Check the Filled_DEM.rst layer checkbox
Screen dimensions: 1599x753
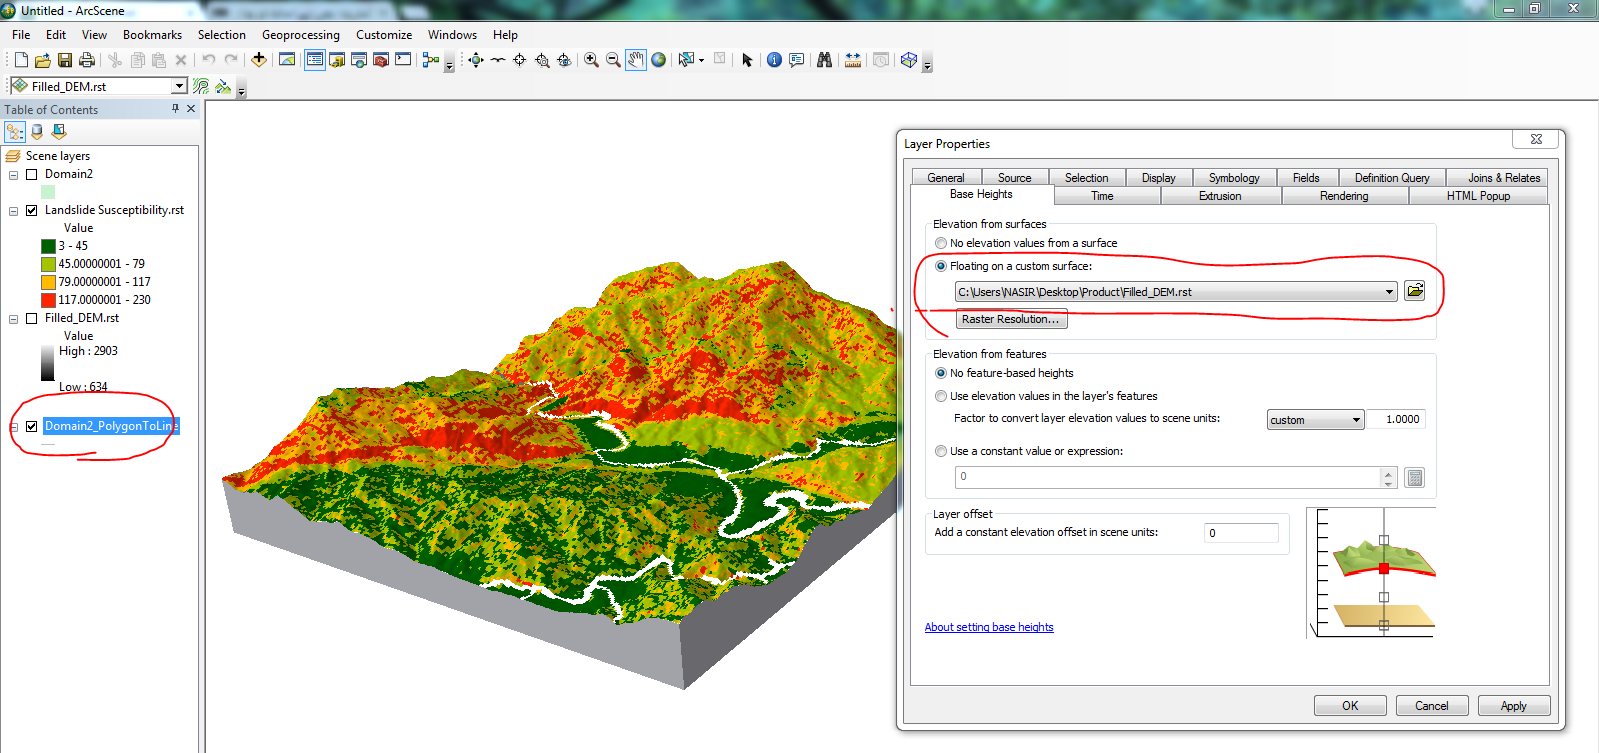pyautogui.click(x=31, y=318)
